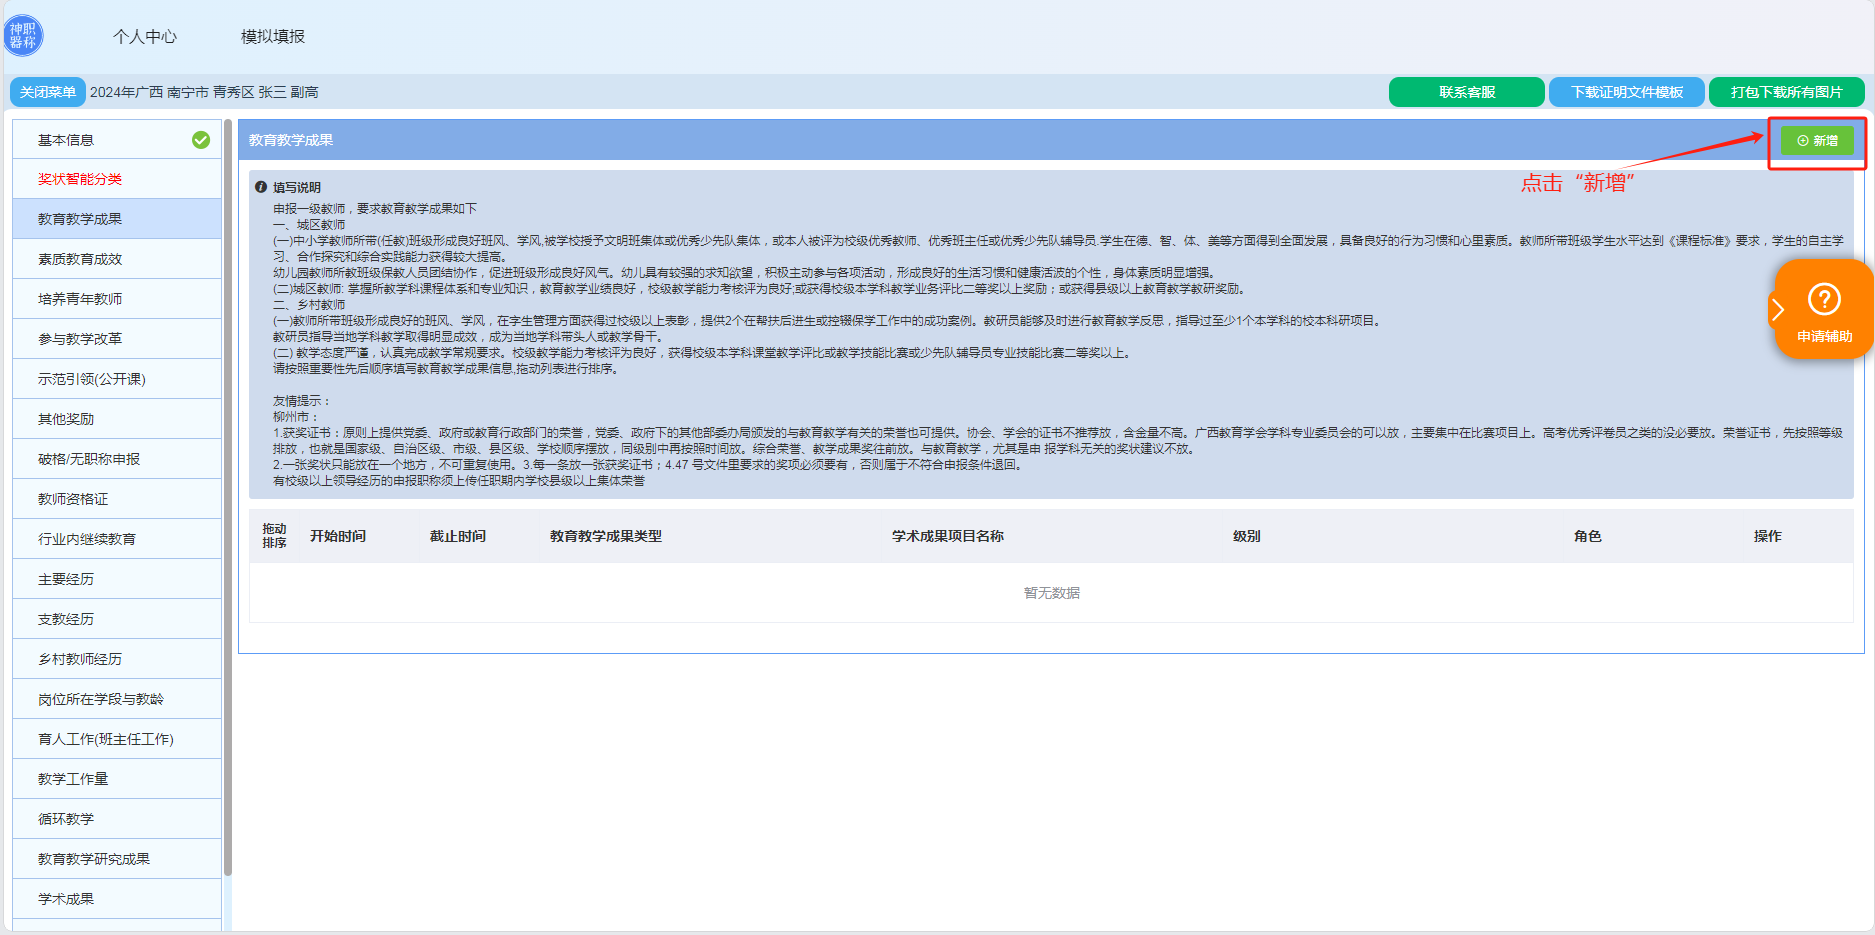
Task: Click 打包下载所有图片 button
Action: coord(1786,92)
